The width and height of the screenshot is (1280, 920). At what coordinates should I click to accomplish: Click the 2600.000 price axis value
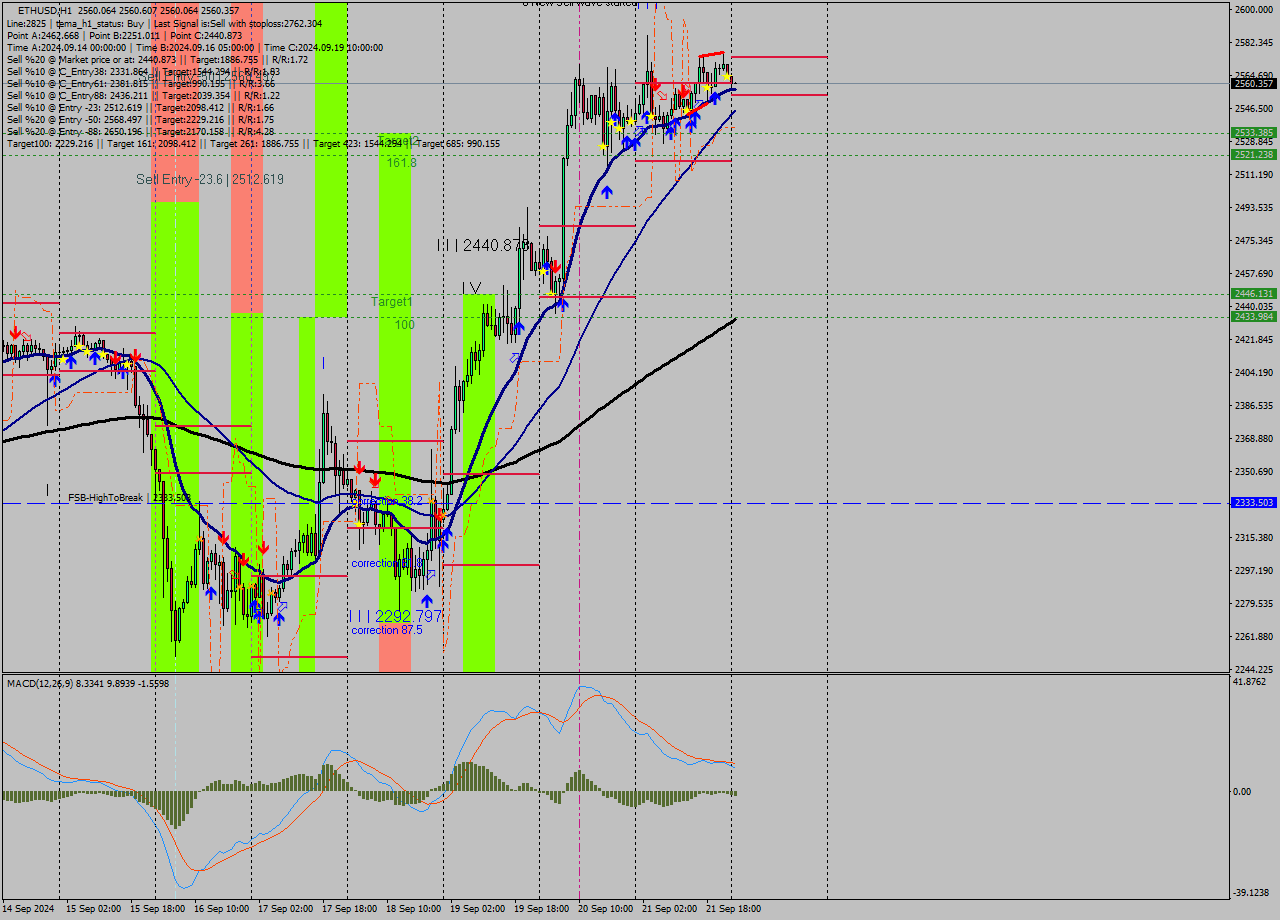1254,9
